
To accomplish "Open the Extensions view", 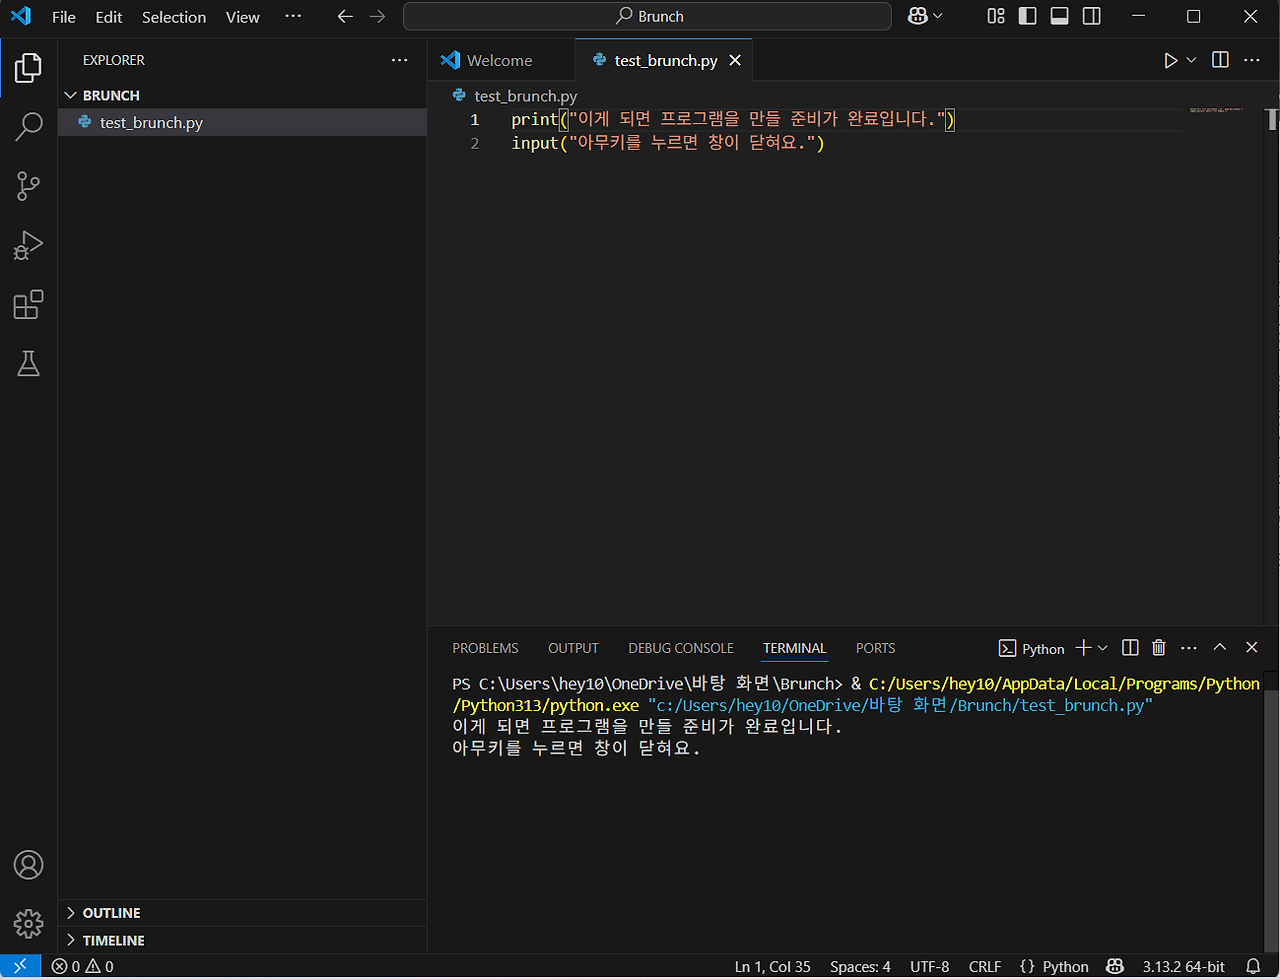I will [28, 304].
